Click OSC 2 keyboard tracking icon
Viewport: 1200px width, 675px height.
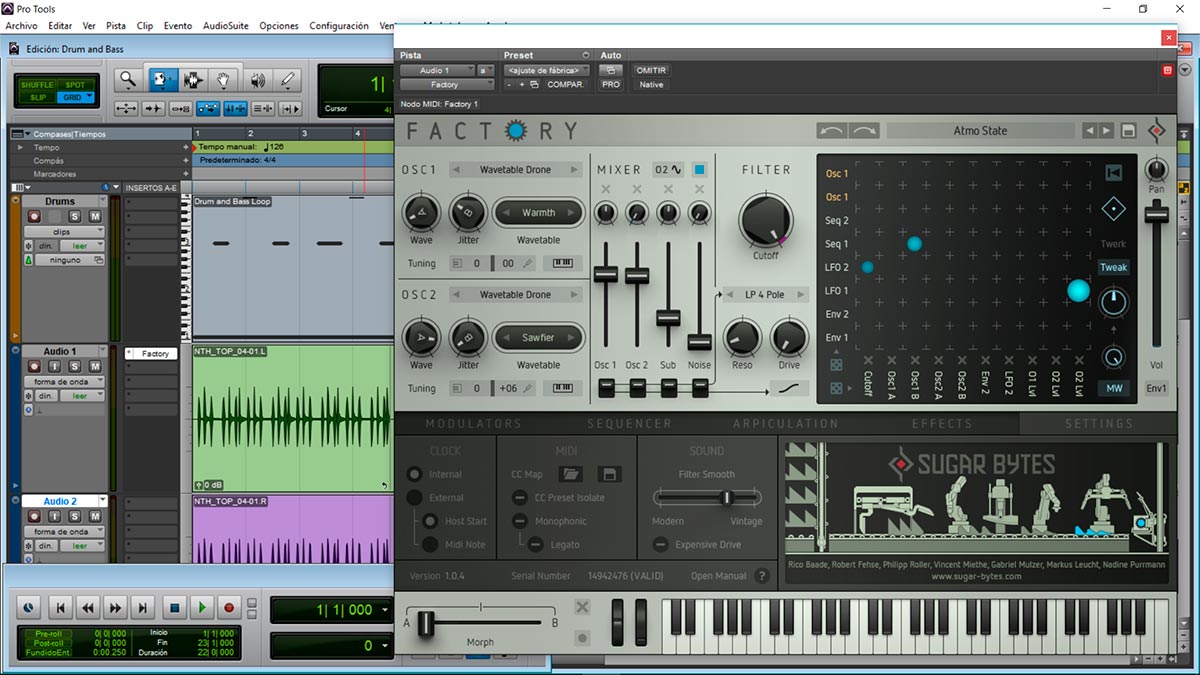562,388
